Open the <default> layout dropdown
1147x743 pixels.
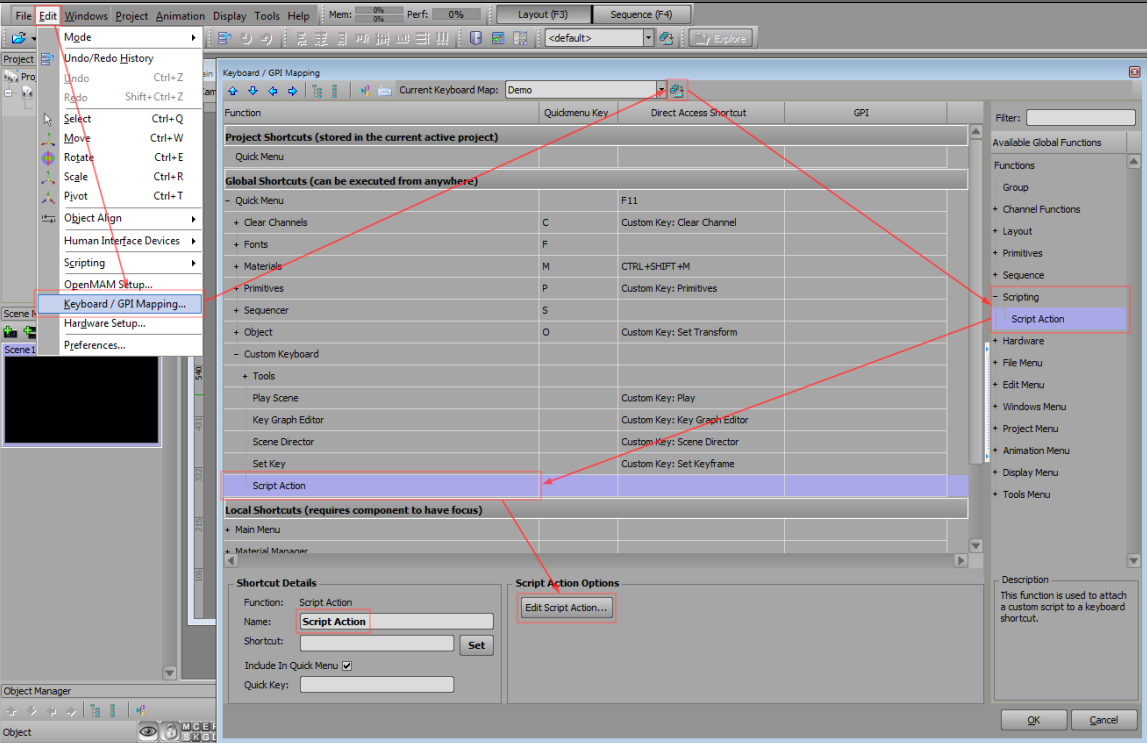point(647,38)
